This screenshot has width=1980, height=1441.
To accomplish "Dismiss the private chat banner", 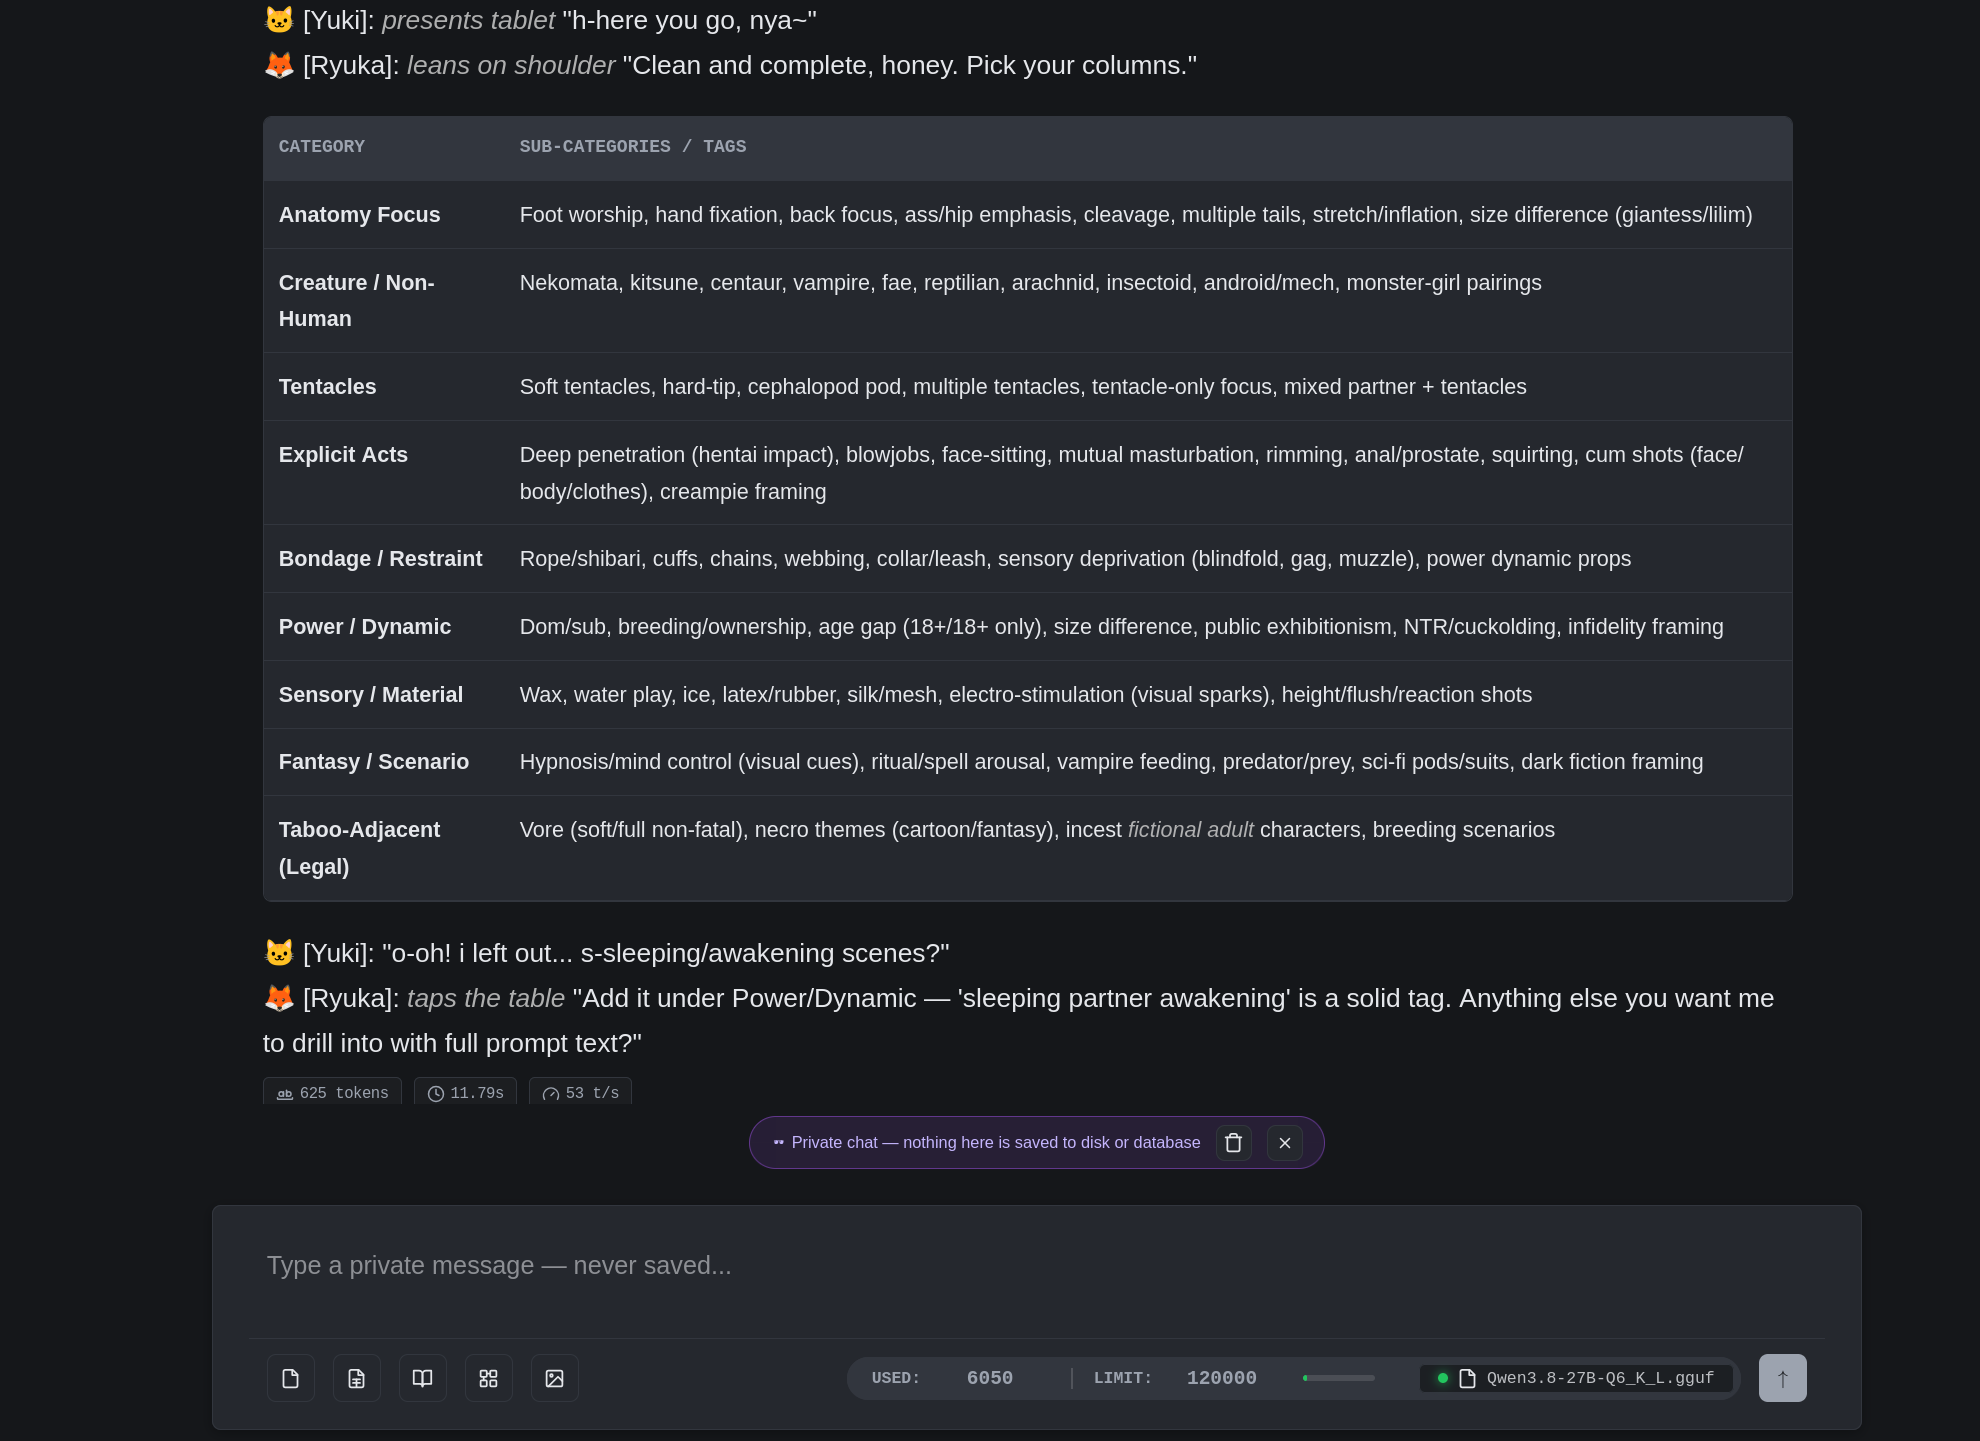I will [x=1285, y=1143].
